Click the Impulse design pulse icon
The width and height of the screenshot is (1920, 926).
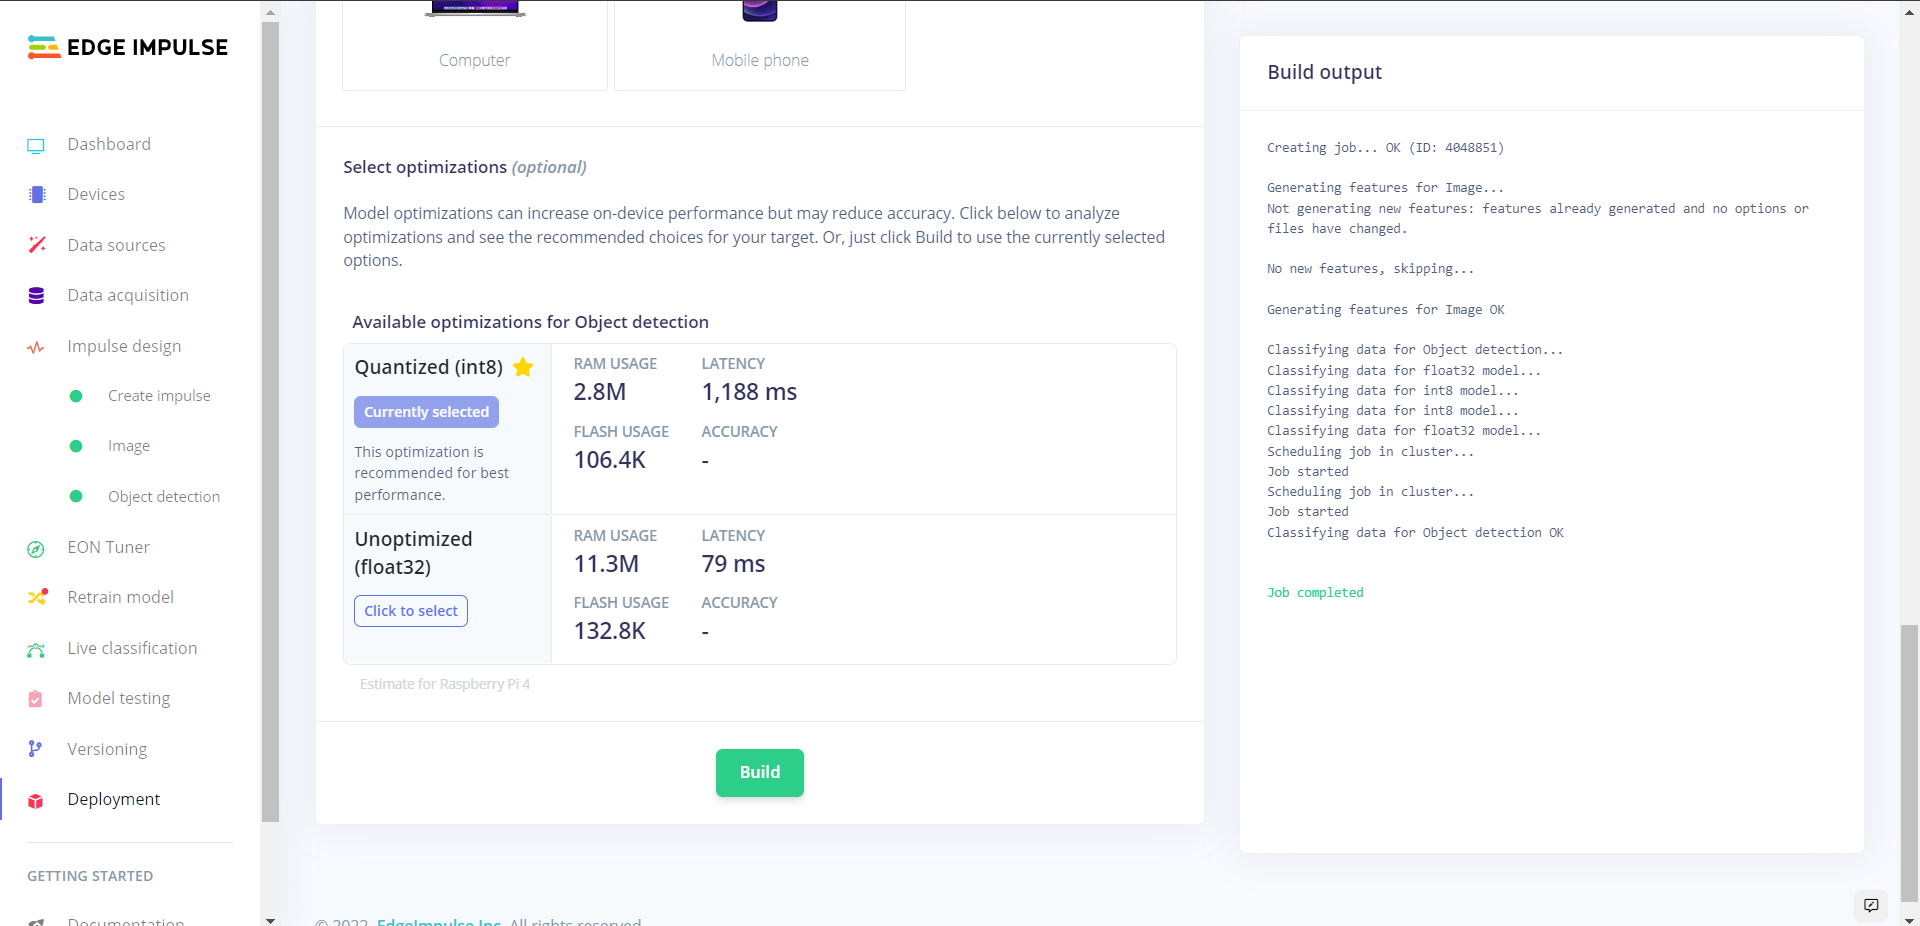pyautogui.click(x=36, y=348)
